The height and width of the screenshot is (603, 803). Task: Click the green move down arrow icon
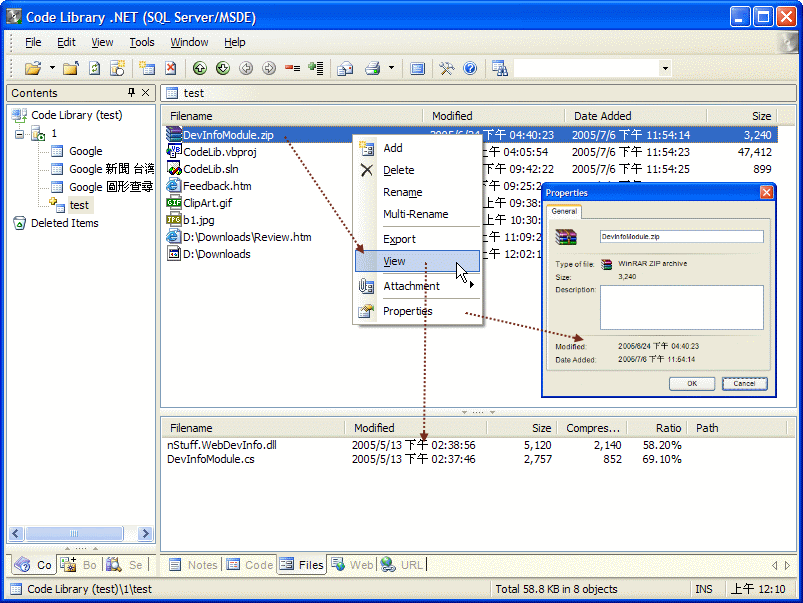click(x=223, y=68)
